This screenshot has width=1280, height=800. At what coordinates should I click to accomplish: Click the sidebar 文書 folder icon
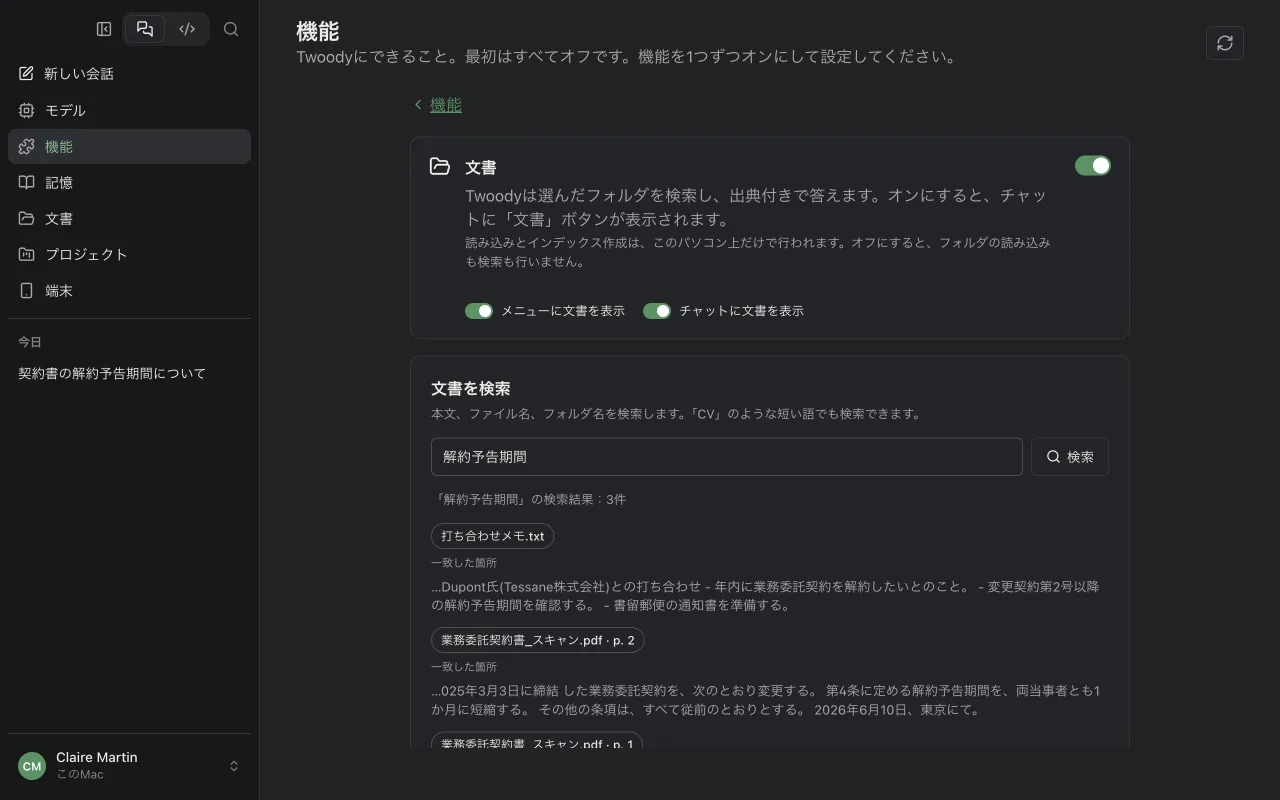pos(27,218)
